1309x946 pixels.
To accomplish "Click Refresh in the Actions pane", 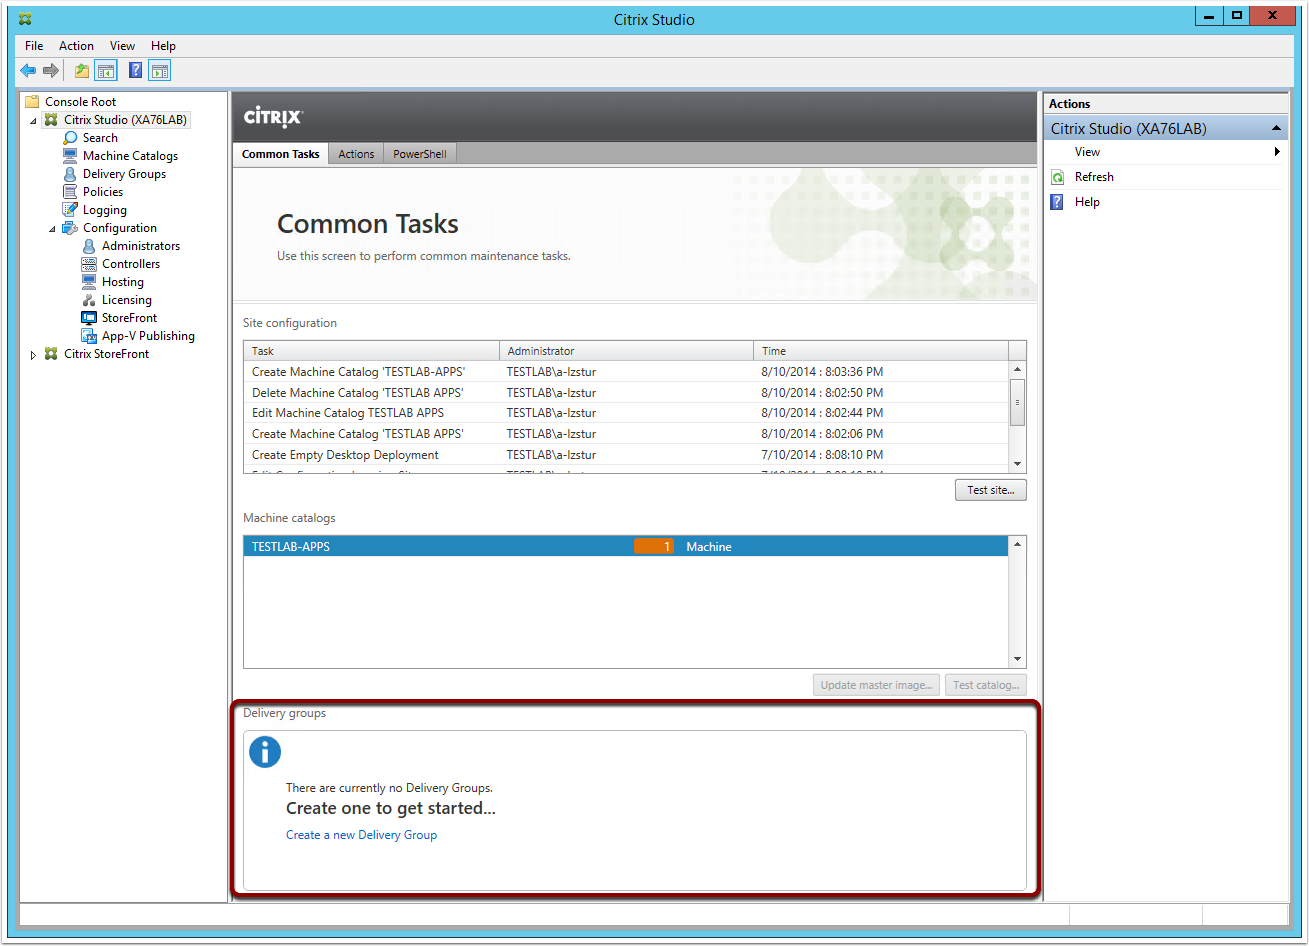I will 1094,177.
